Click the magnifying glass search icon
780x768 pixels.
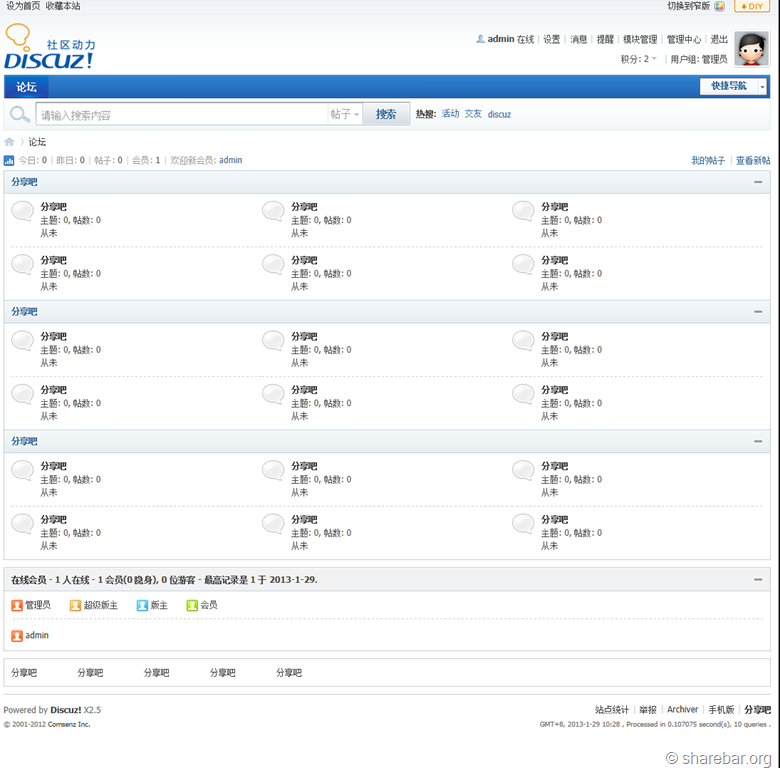[19, 115]
